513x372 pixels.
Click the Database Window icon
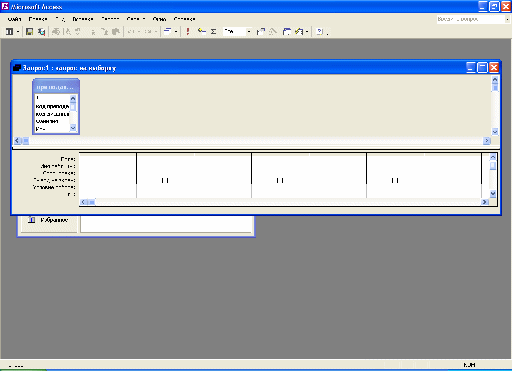287,32
